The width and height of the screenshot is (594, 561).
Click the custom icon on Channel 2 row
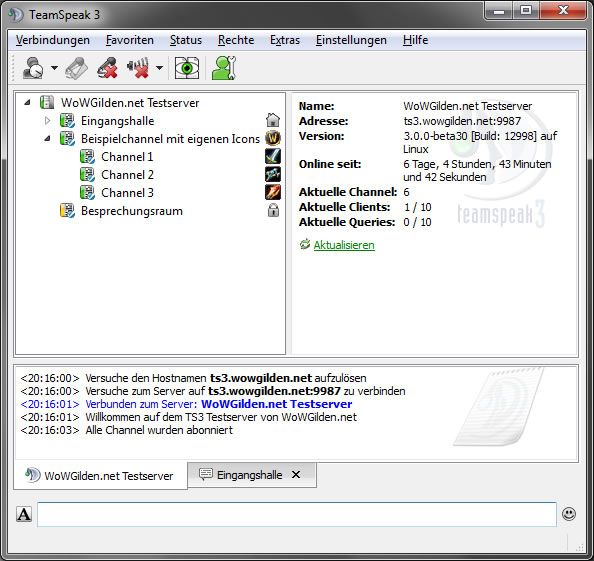click(273, 174)
